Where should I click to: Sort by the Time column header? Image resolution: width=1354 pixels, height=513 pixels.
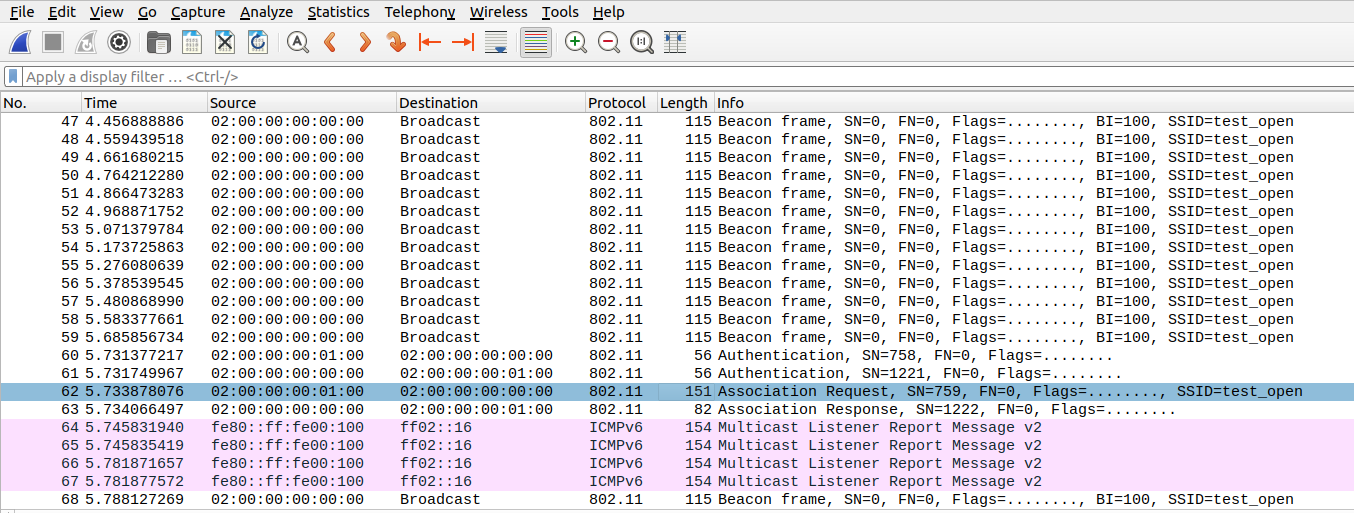click(100, 103)
